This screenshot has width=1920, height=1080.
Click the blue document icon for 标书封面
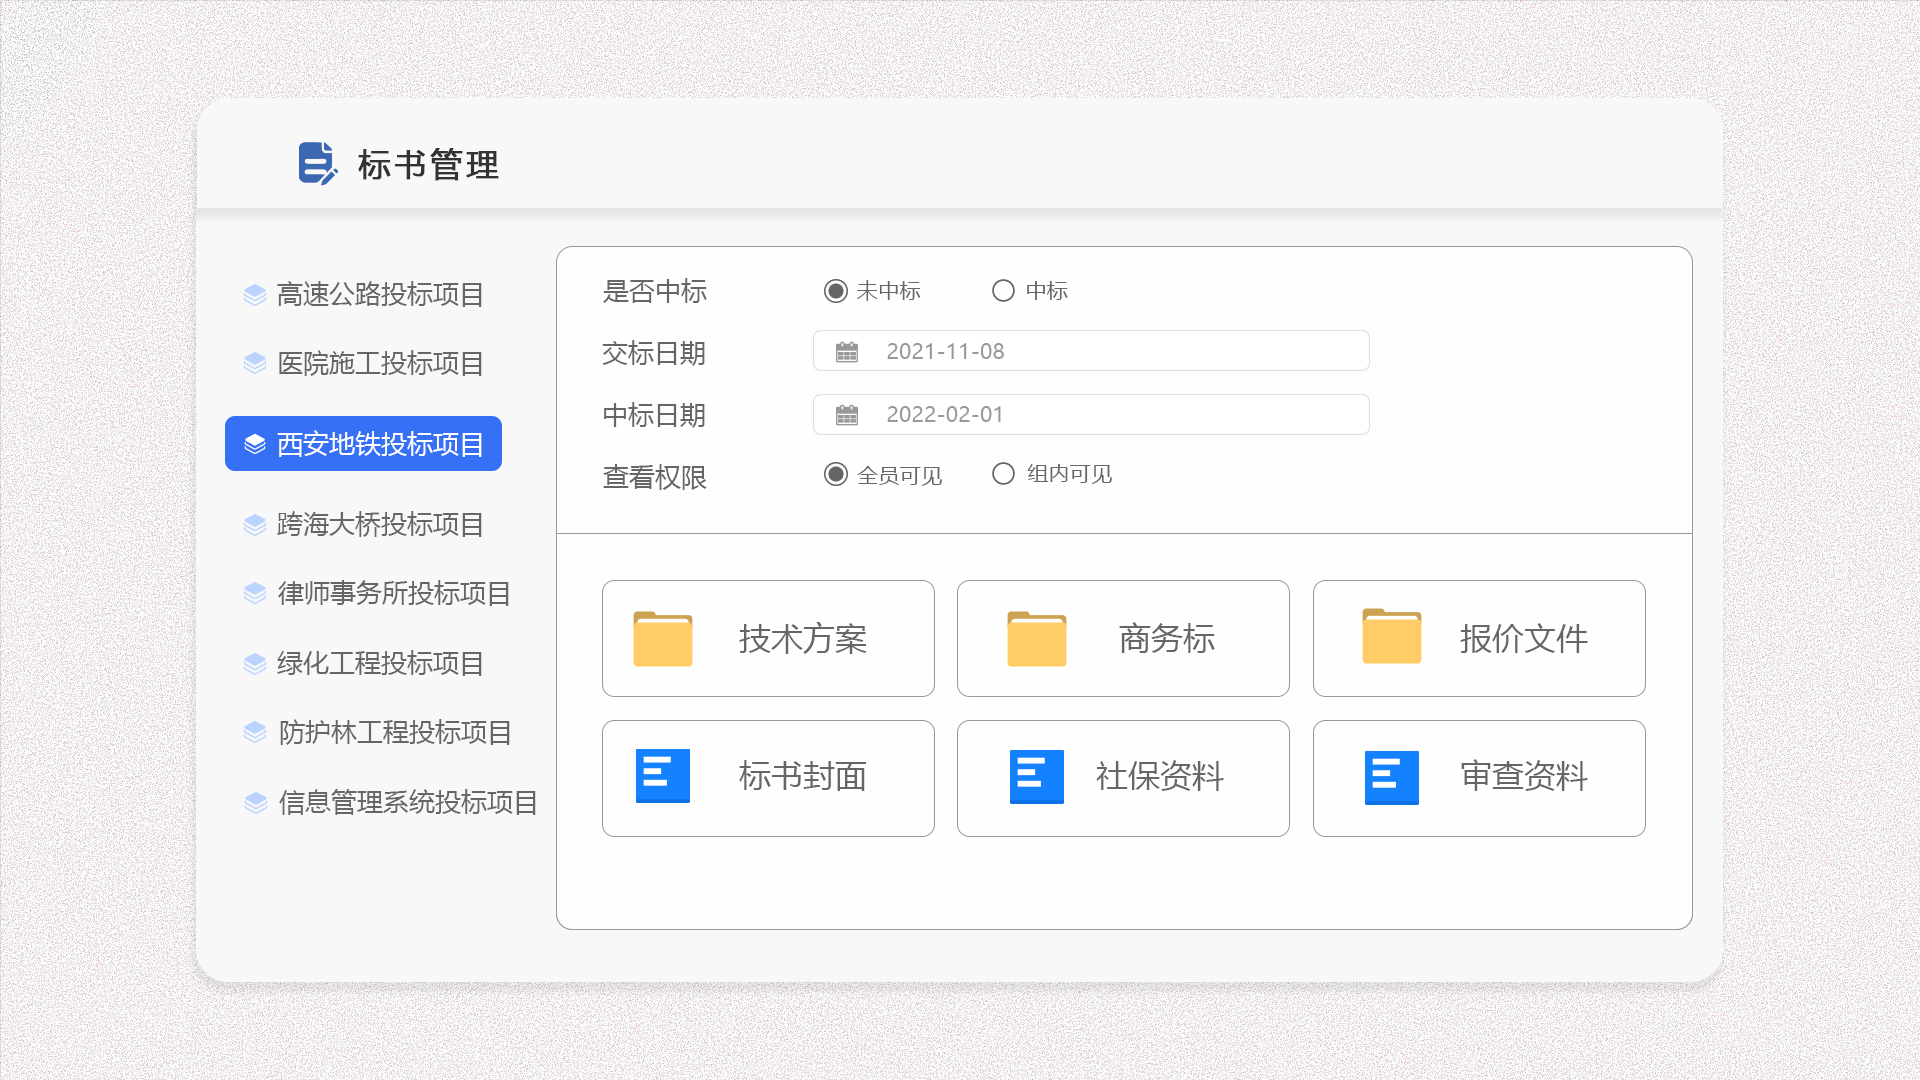663,776
